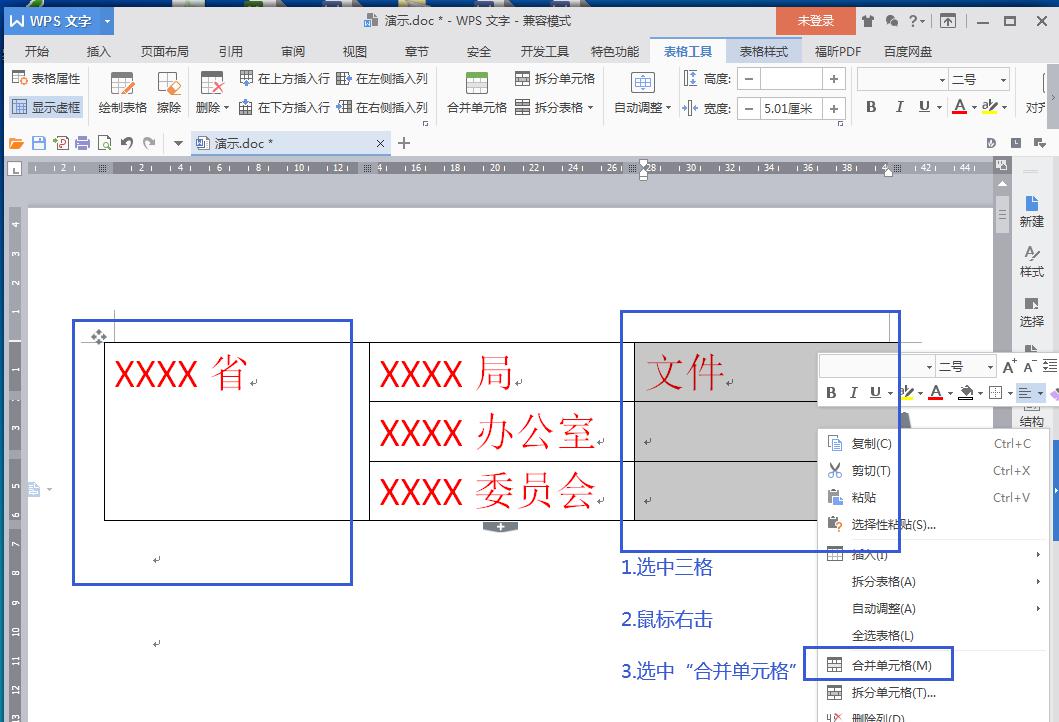The image size is (1059, 722).
Task: Click the Open folder quick-access icon
Action: pos(16,143)
